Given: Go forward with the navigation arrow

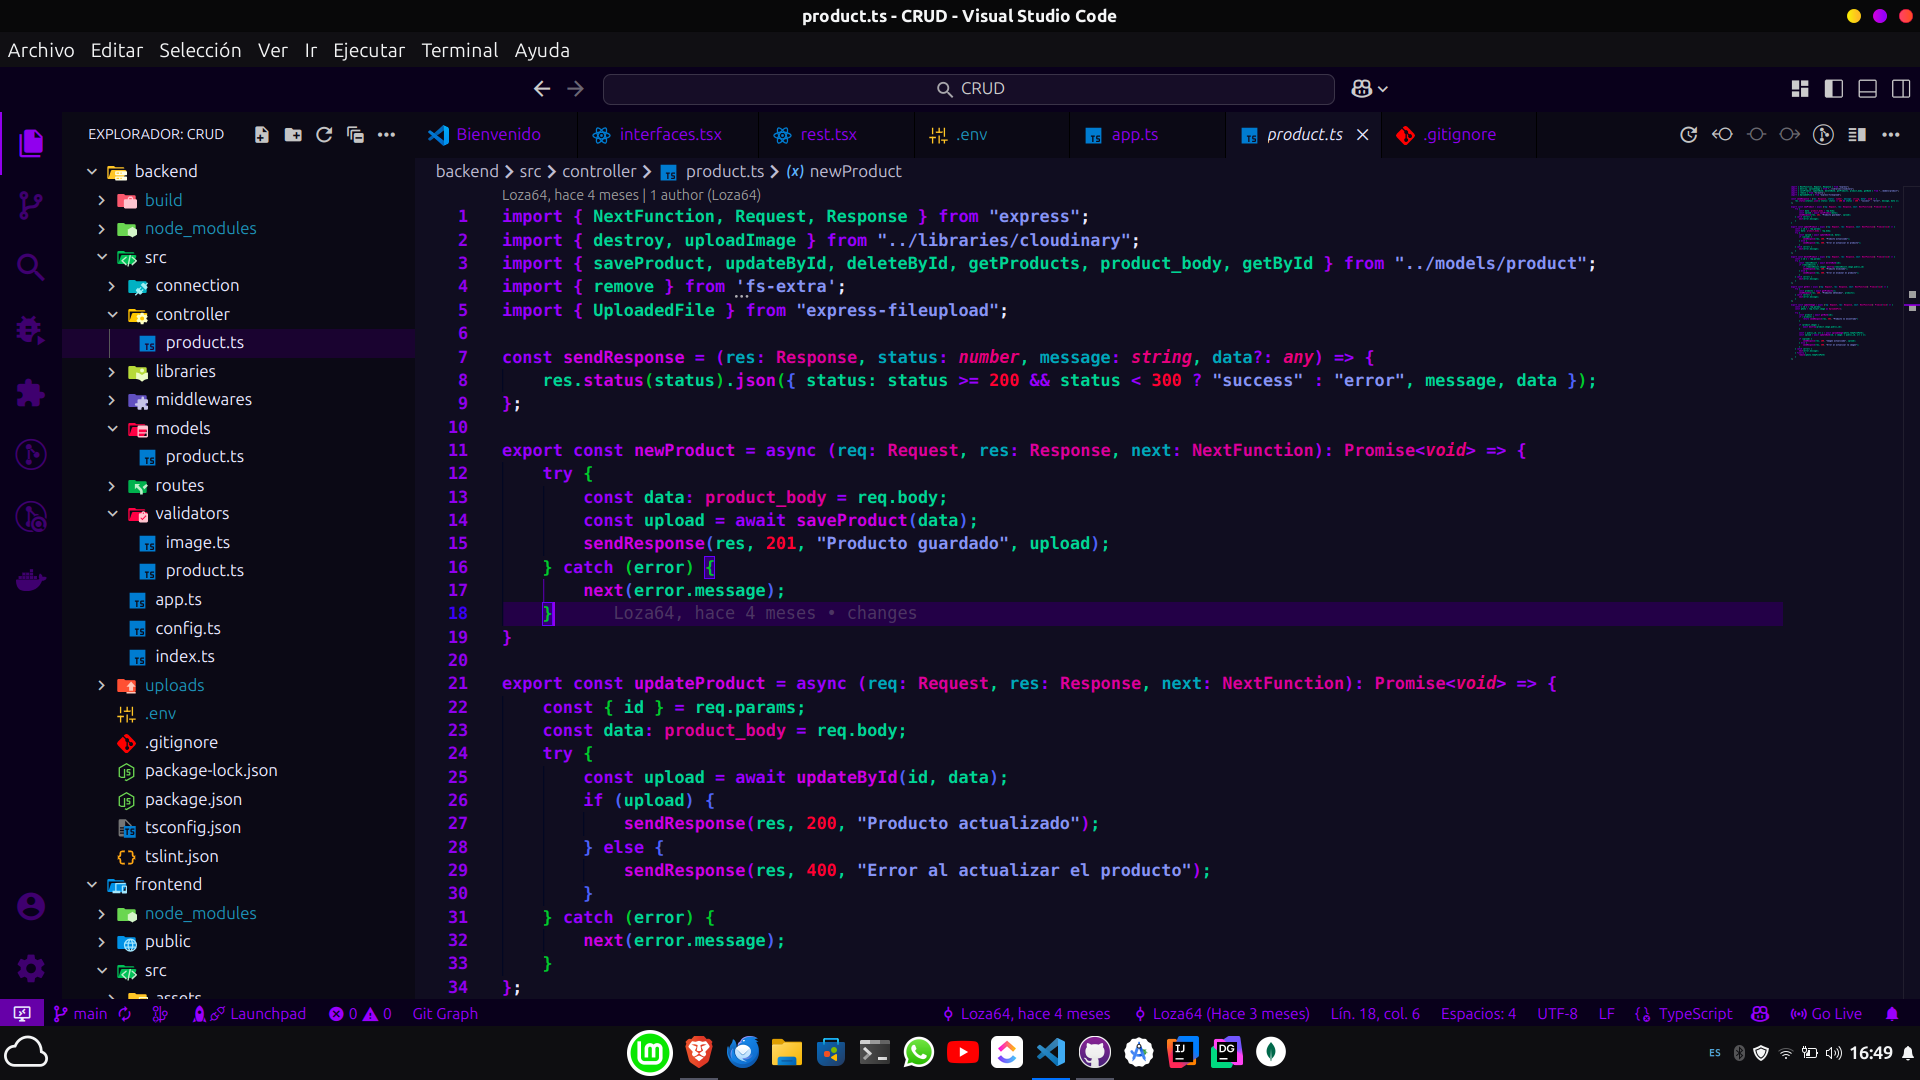Looking at the screenshot, I should coord(575,89).
